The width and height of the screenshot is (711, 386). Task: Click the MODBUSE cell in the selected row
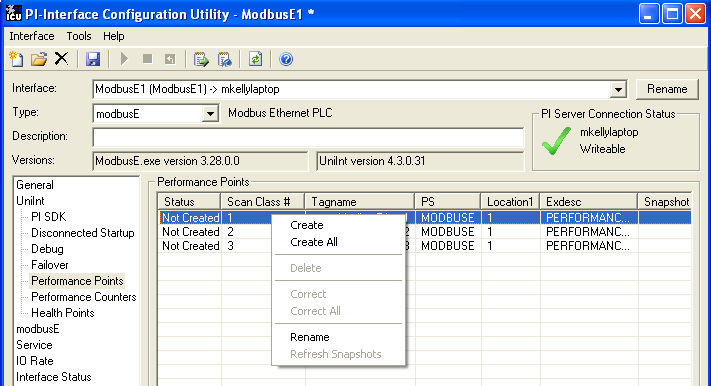448,218
